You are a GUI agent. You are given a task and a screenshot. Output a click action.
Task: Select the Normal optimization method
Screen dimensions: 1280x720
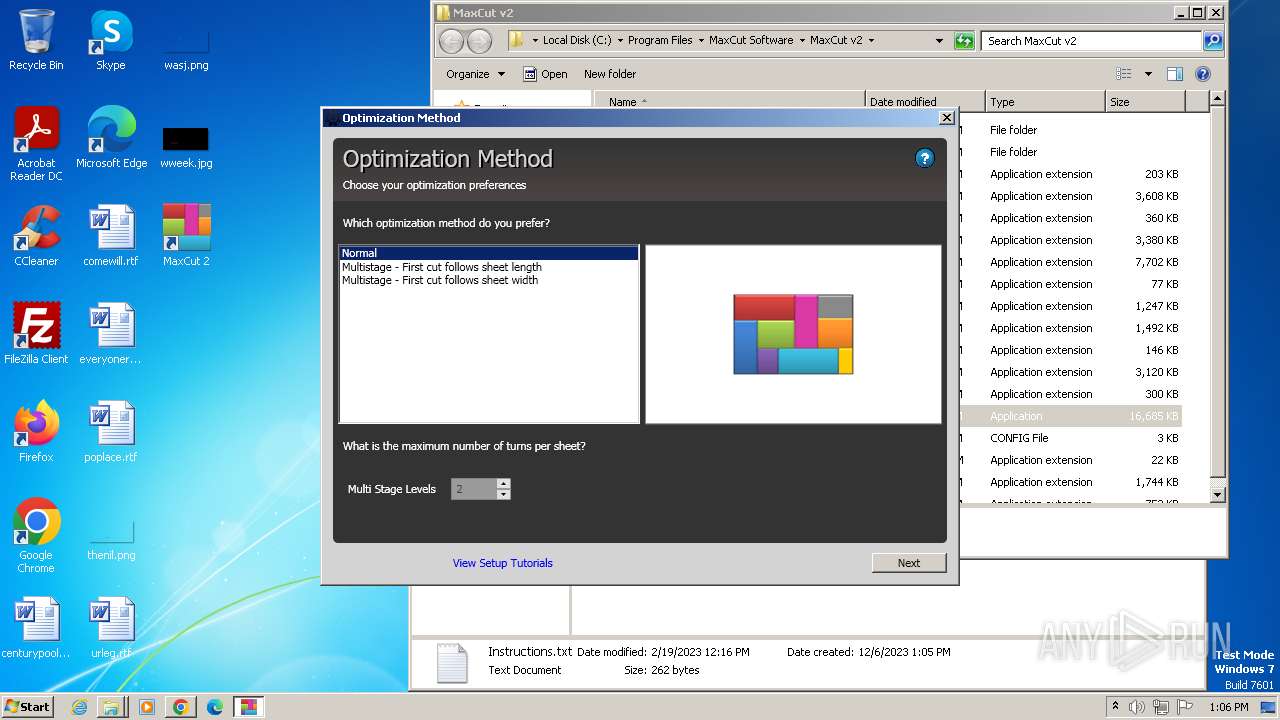point(488,253)
